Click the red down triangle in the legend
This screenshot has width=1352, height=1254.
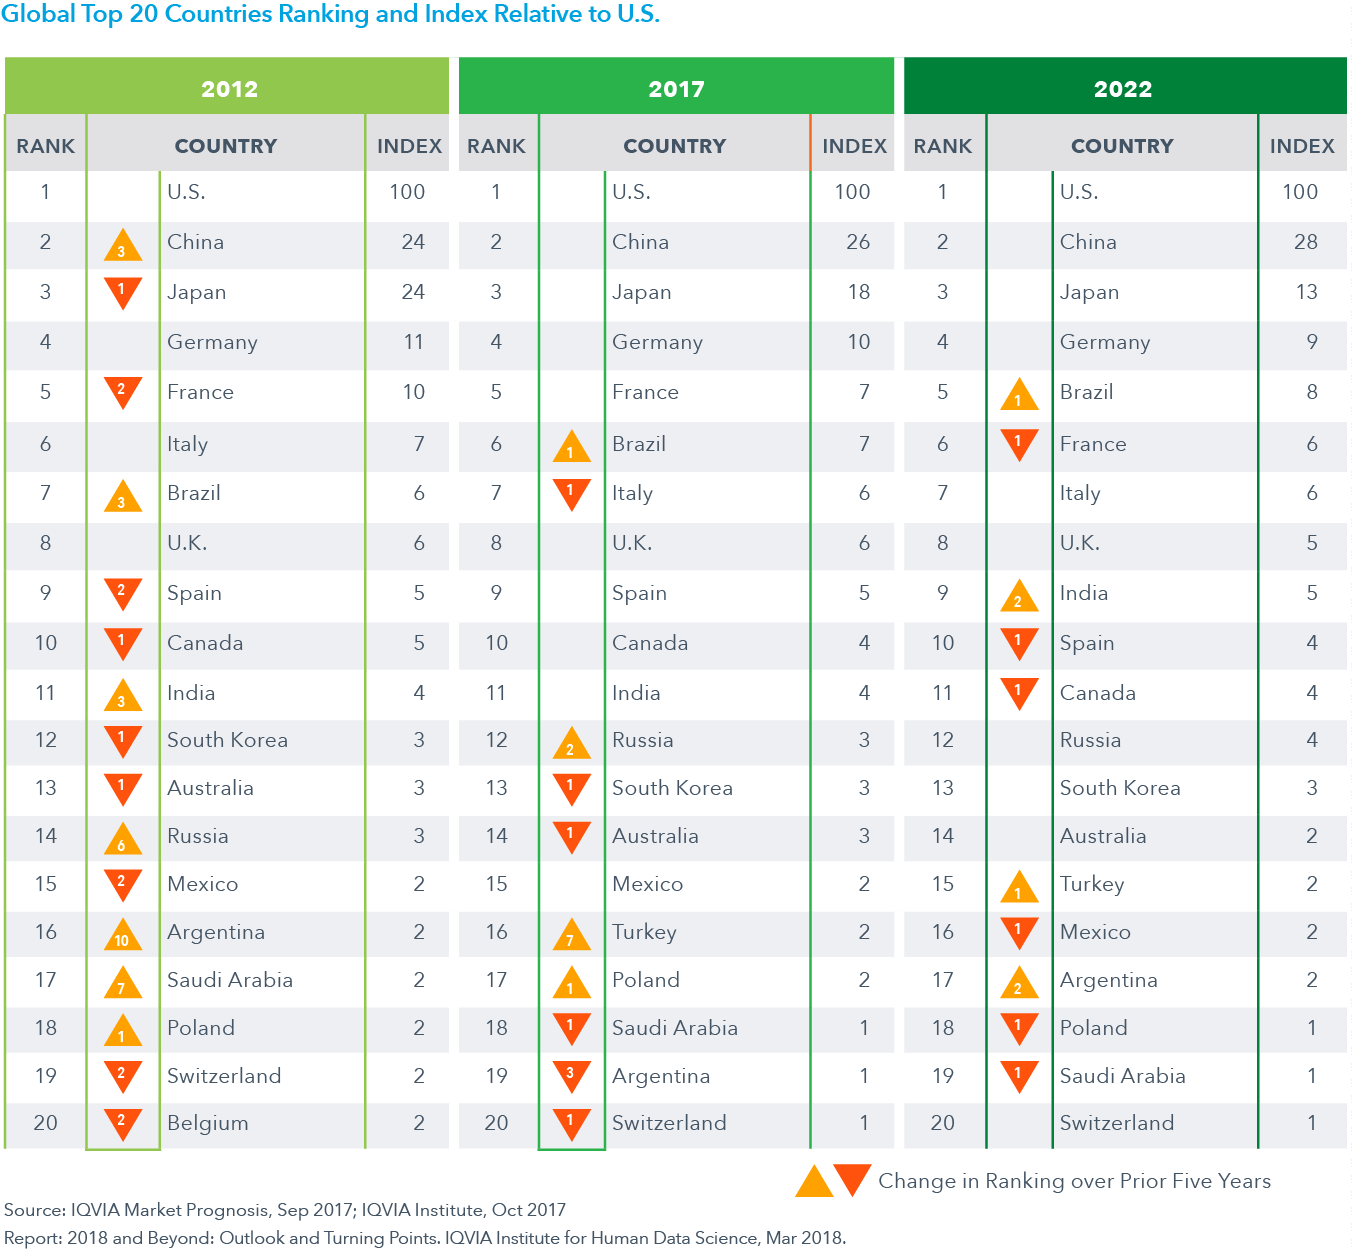click(852, 1178)
